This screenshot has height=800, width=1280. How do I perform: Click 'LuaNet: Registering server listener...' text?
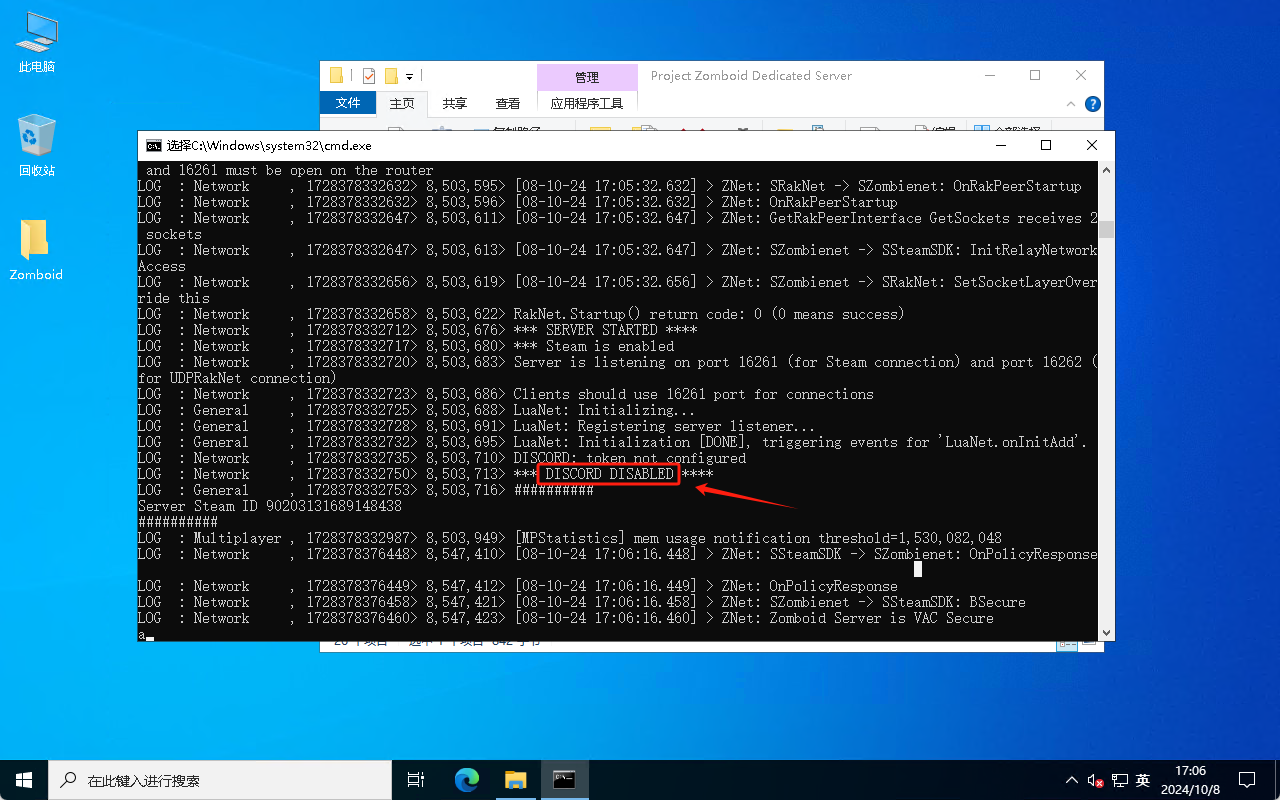click(665, 426)
